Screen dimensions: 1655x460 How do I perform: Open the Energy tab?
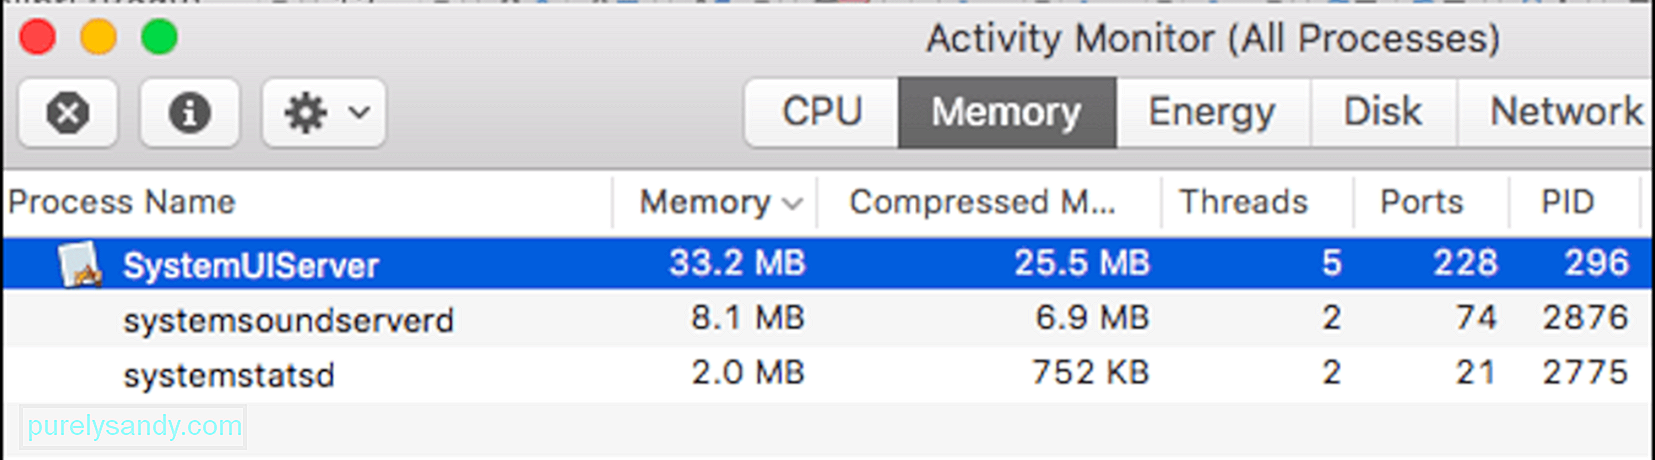click(1212, 112)
